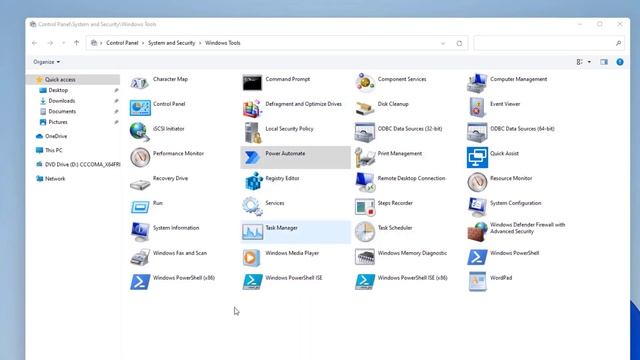Select the Control Panel icon

(x=140, y=108)
